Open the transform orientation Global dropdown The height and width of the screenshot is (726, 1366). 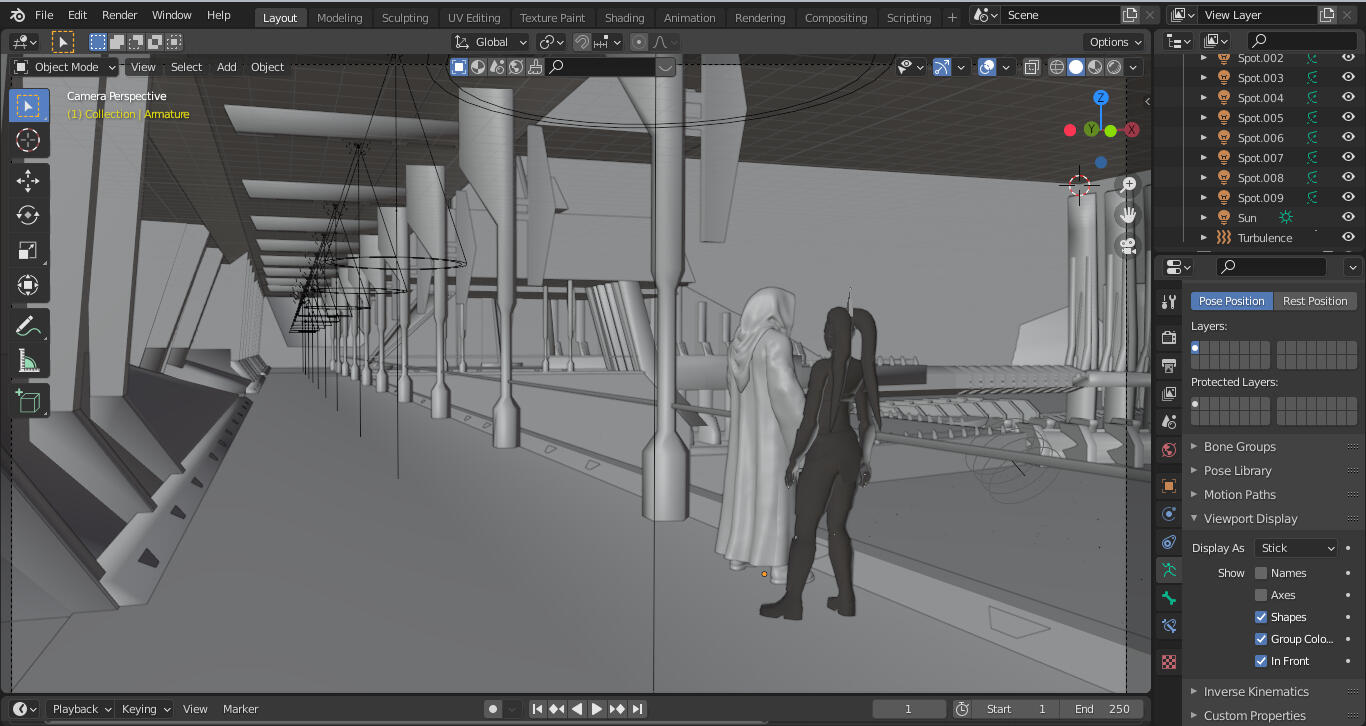pyautogui.click(x=489, y=41)
